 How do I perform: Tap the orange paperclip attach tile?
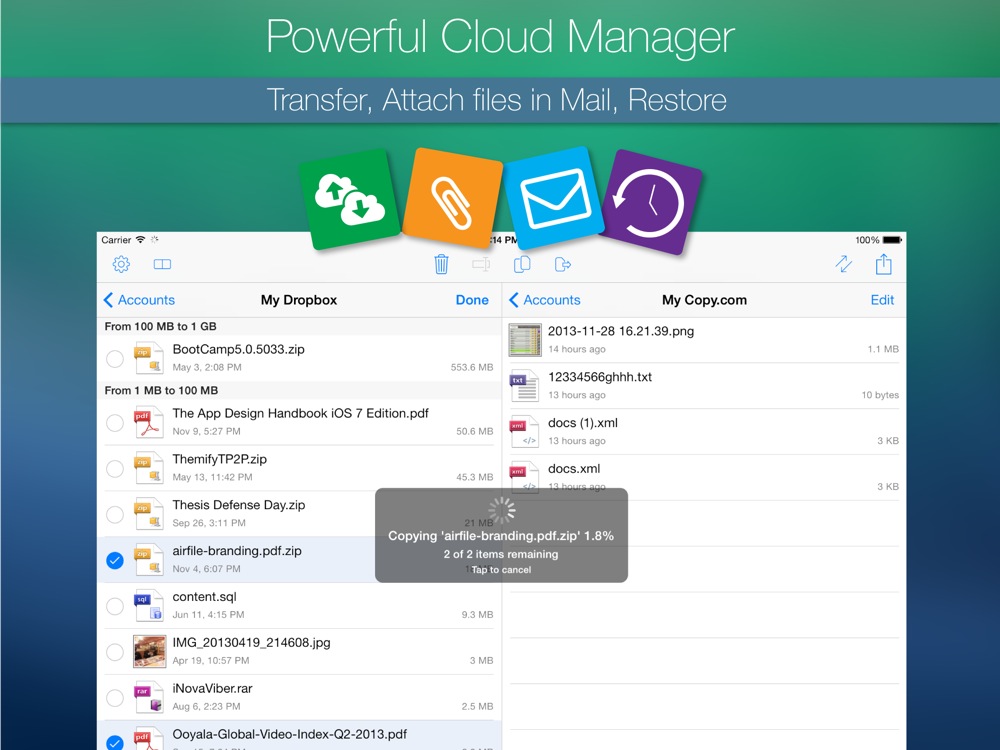tap(452, 198)
